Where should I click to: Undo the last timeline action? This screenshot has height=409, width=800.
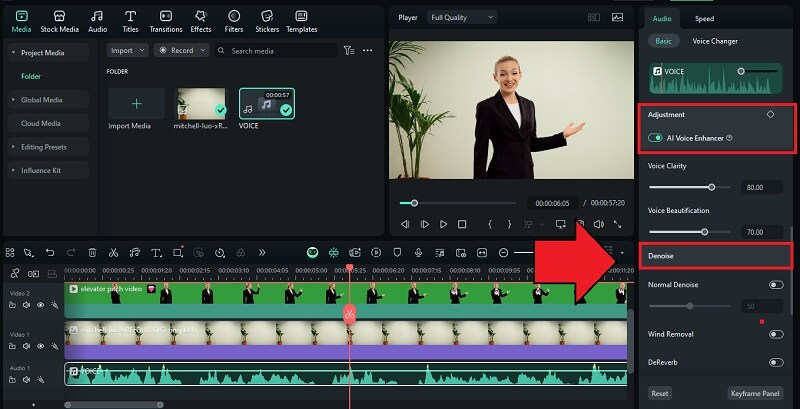50,252
